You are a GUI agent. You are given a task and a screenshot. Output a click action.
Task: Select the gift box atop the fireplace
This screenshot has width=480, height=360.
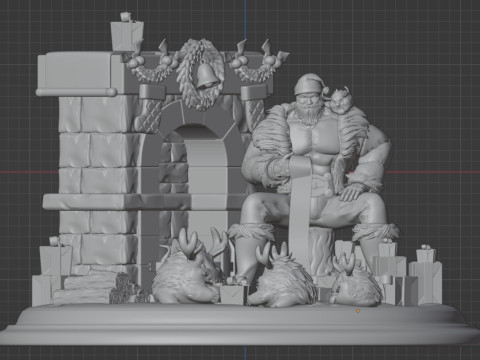(x=127, y=32)
